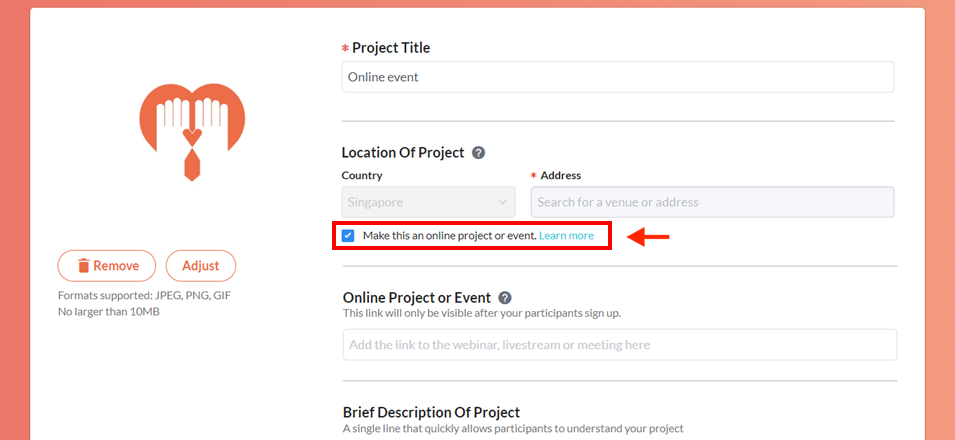The height and width of the screenshot is (440, 955).
Task: Click the Online Project or Event heading
Action: point(417,298)
